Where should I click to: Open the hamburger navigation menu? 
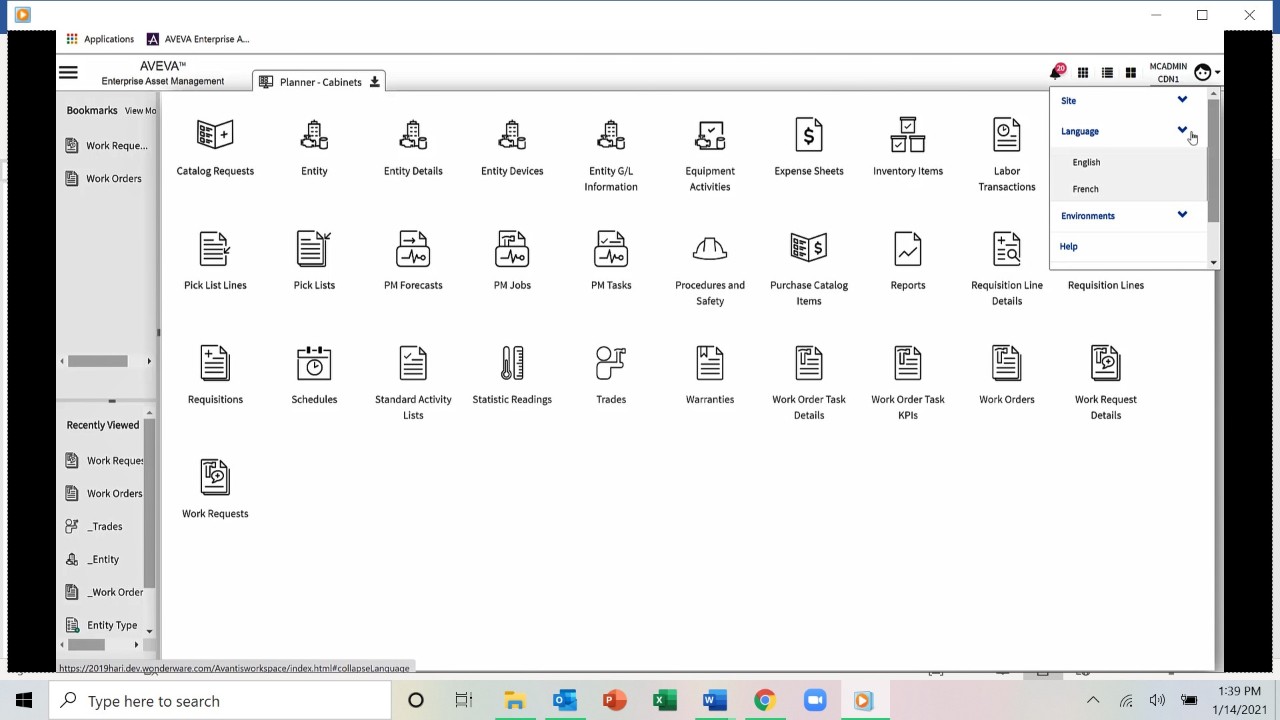click(68, 73)
